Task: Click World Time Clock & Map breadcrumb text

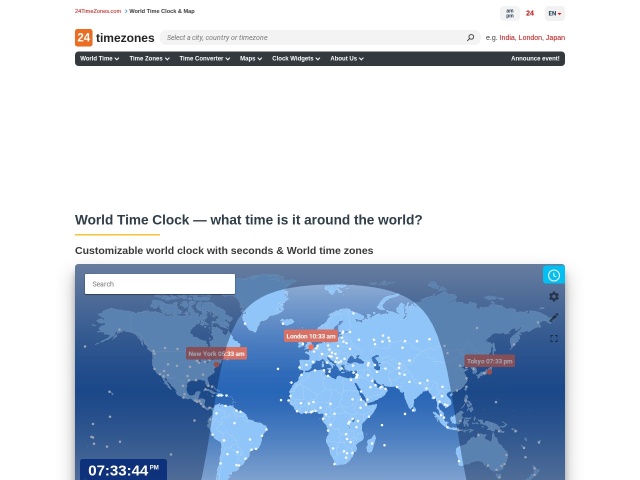Action: point(162,11)
